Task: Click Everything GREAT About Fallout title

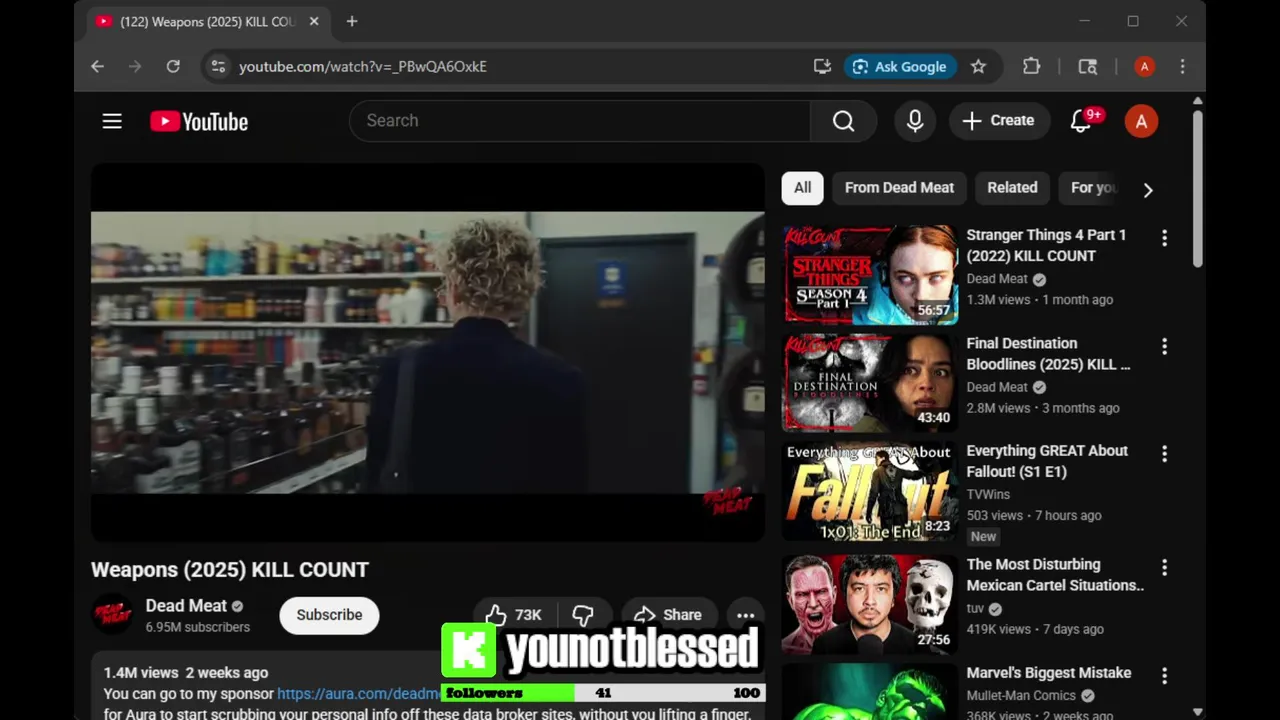Action: pos(1047,461)
